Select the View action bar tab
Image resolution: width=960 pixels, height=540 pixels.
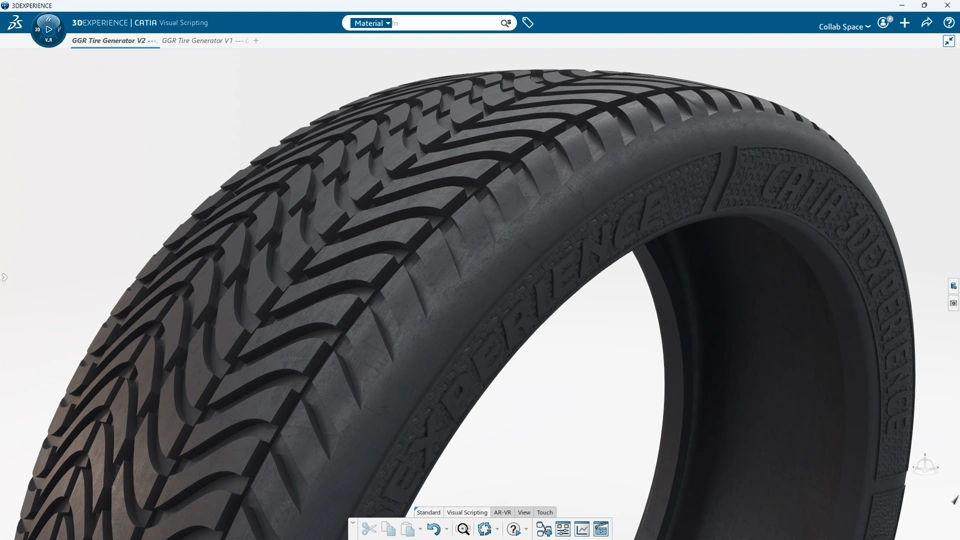pos(524,512)
